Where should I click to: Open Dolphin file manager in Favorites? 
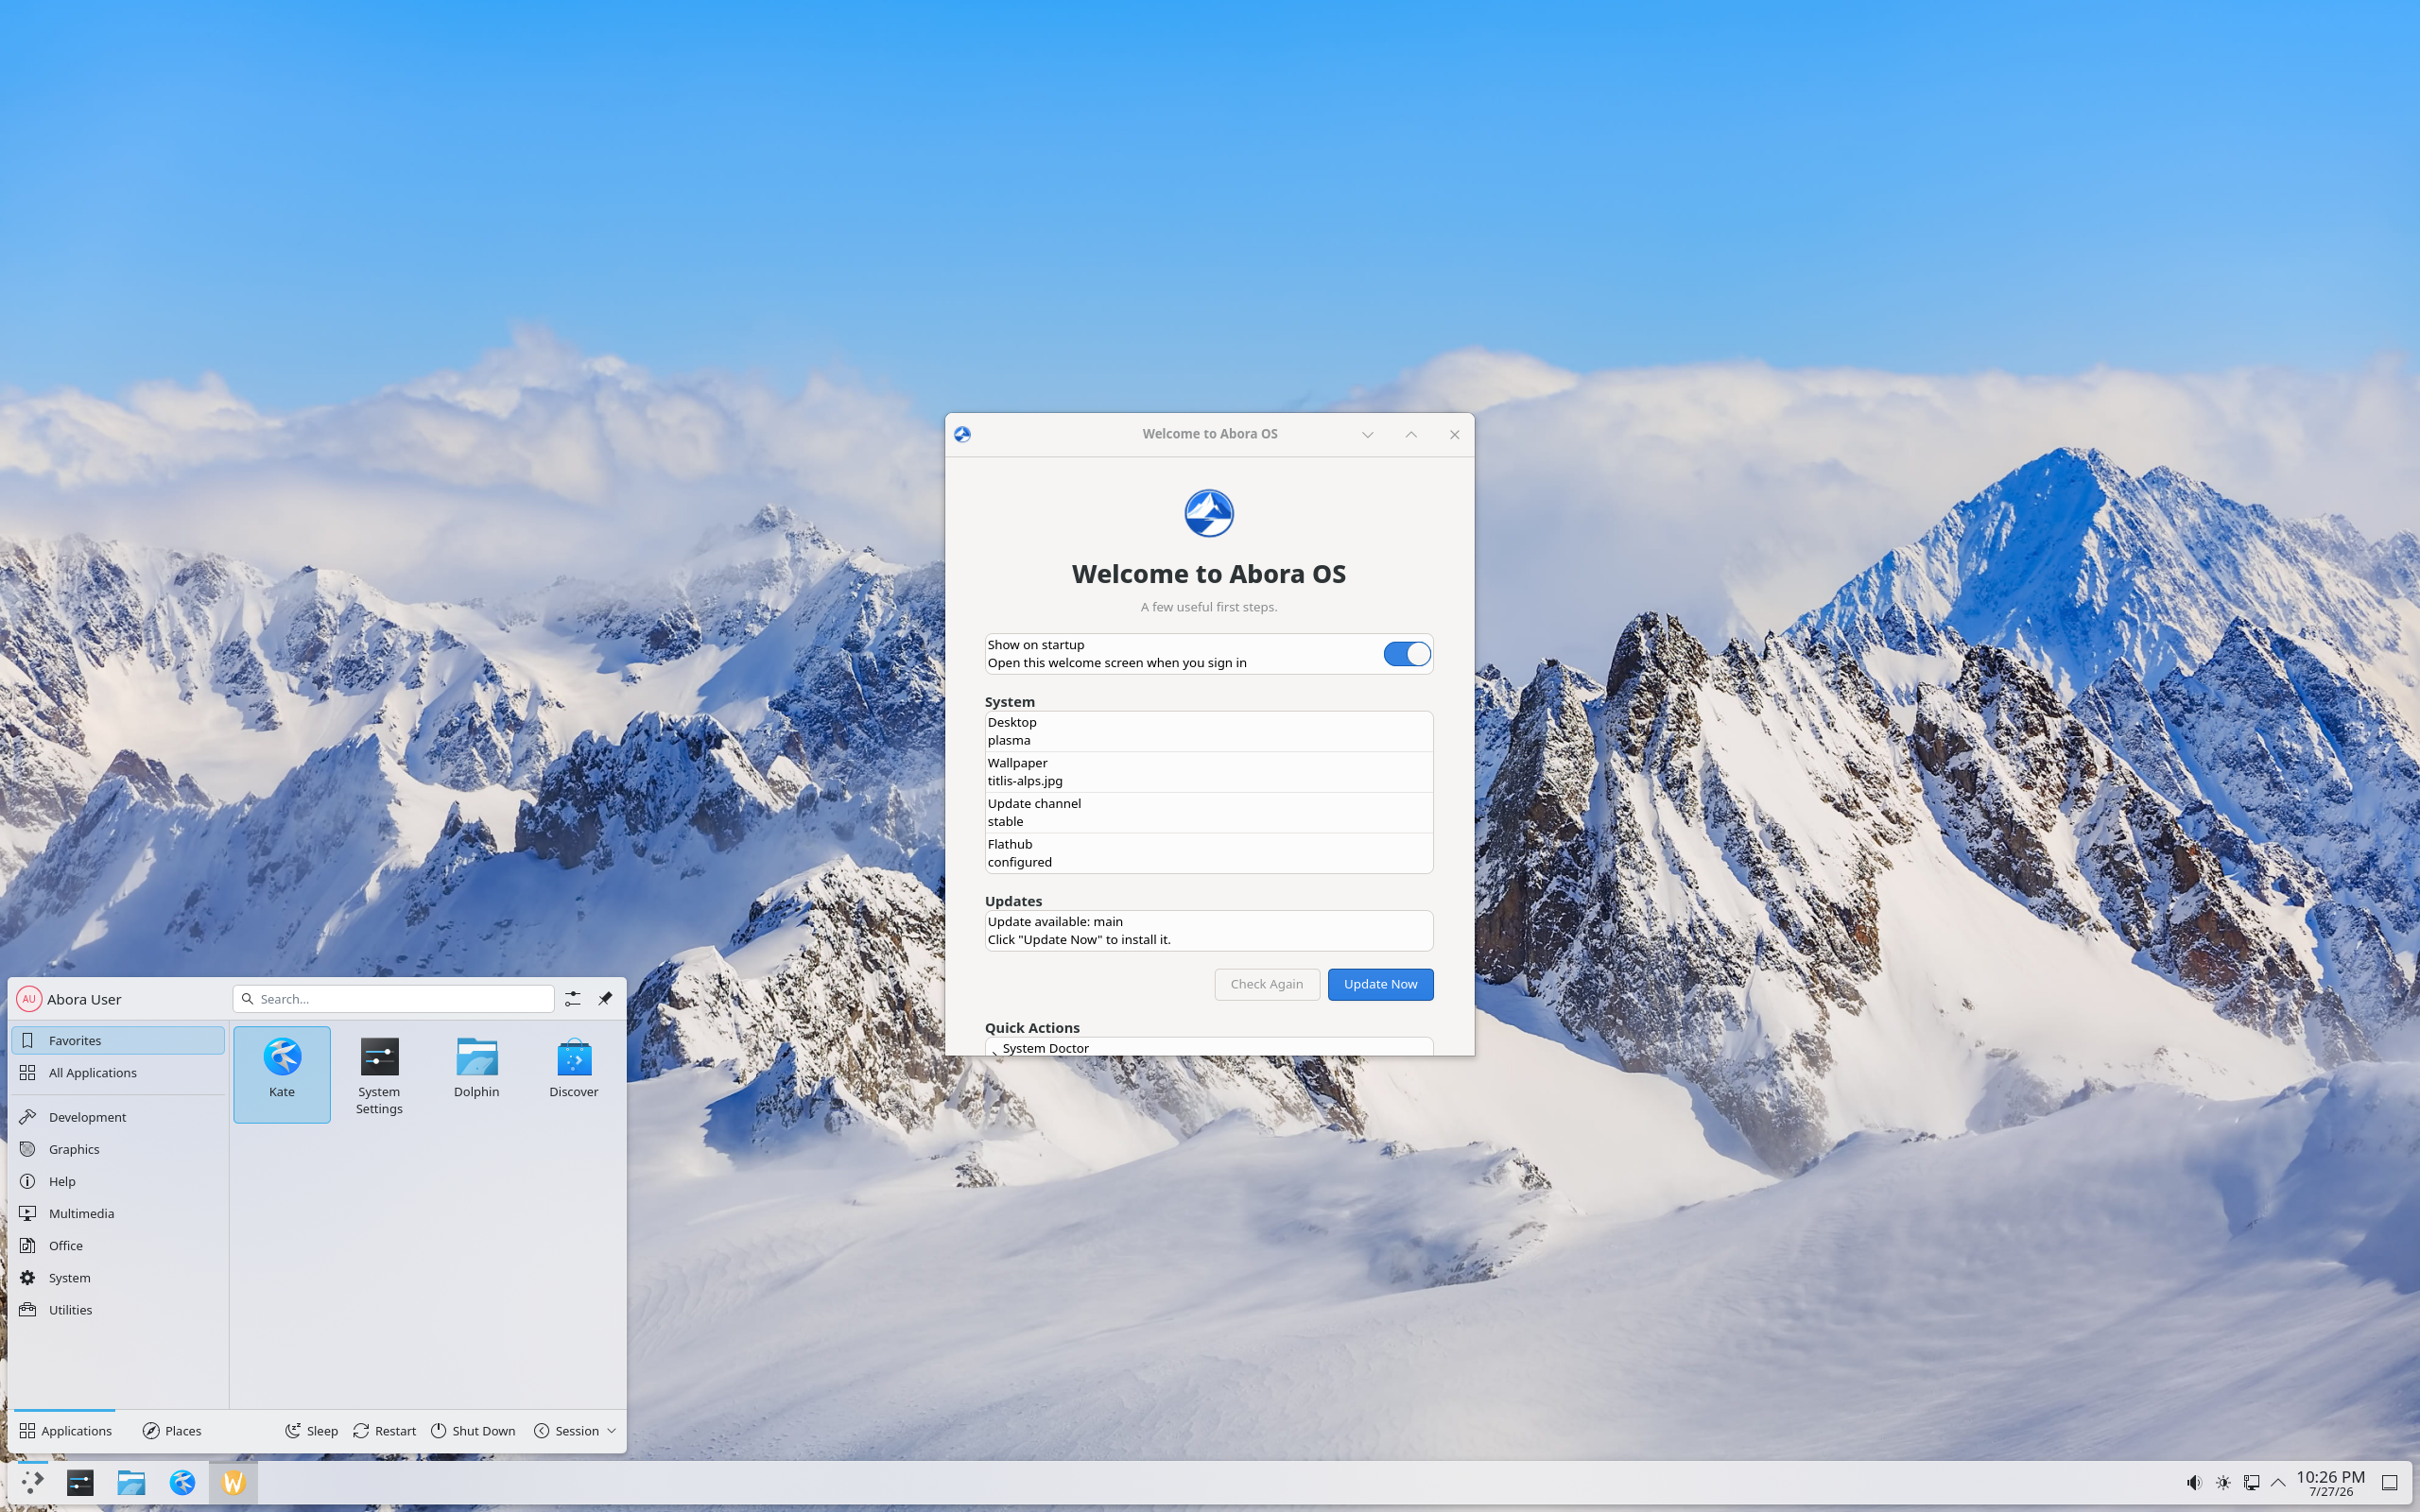pyautogui.click(x=476, y=1074)
